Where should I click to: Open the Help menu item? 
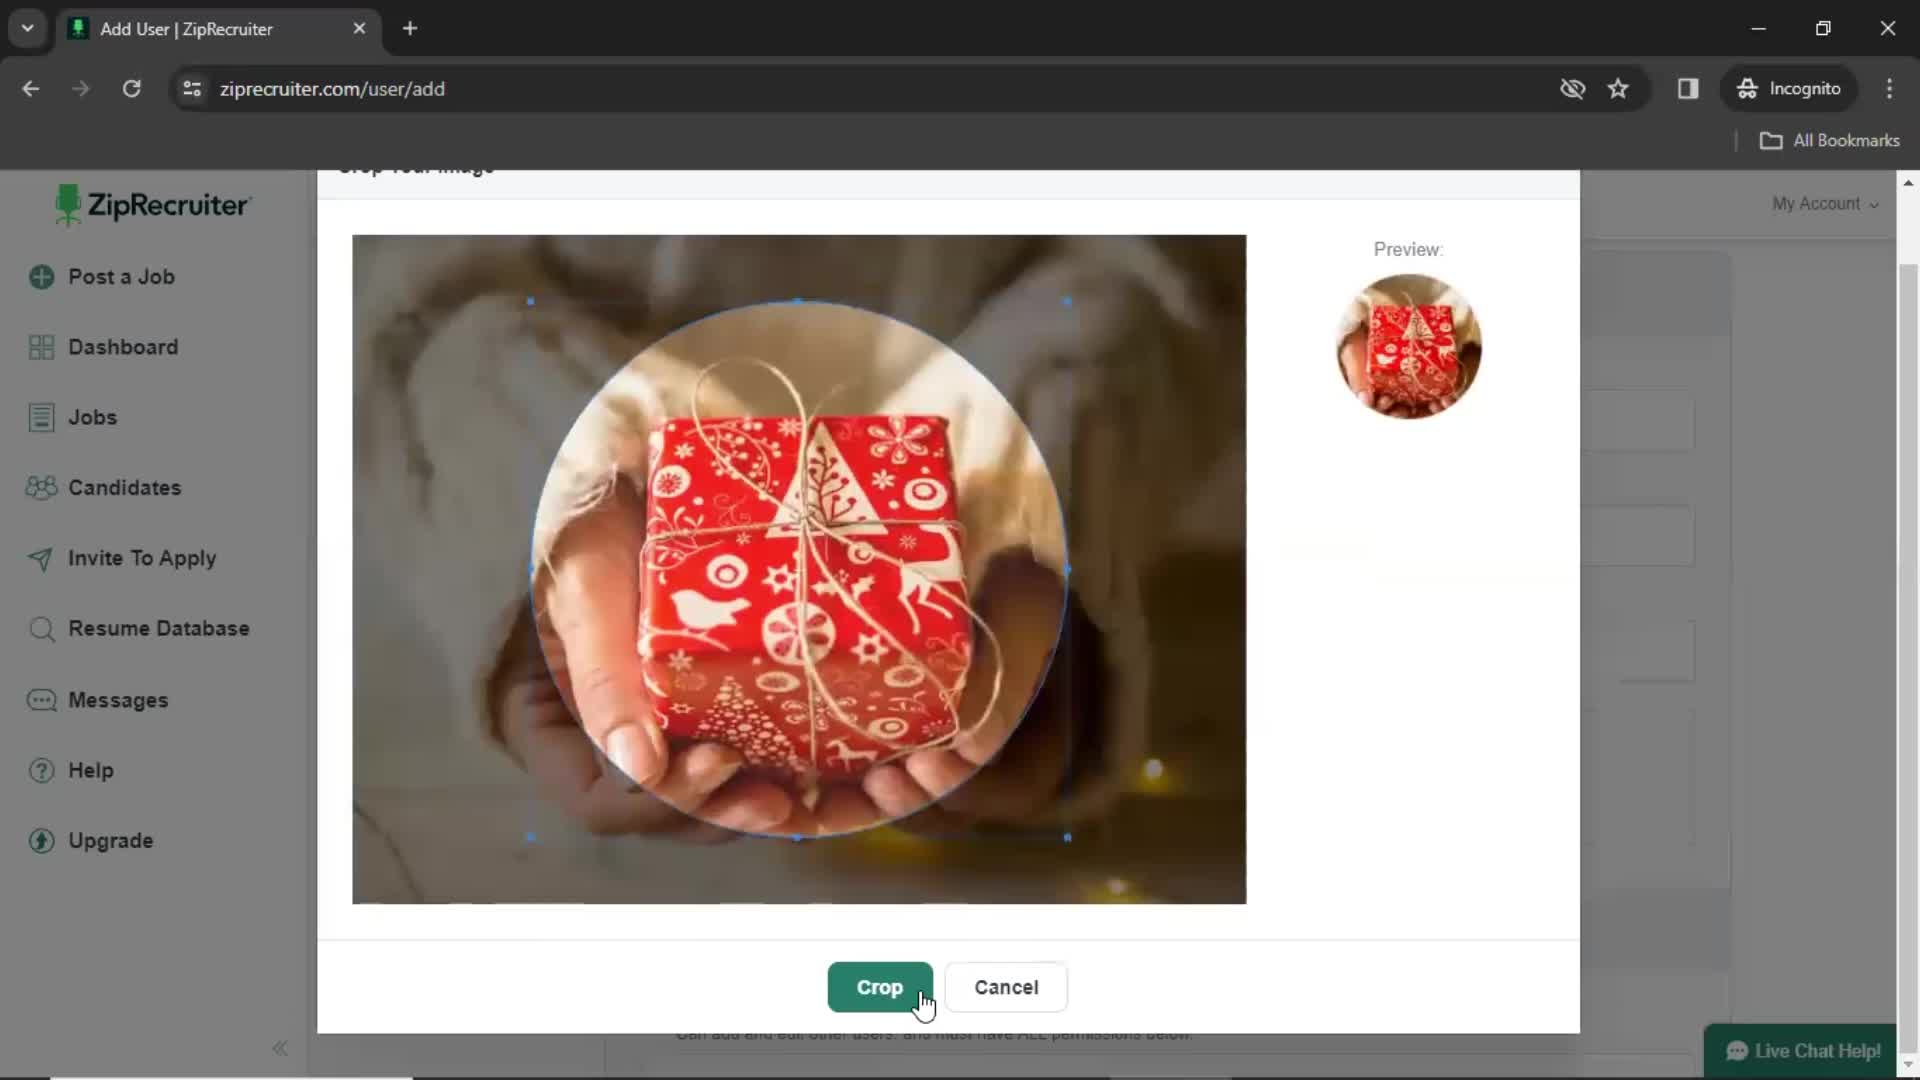(90, 769)
